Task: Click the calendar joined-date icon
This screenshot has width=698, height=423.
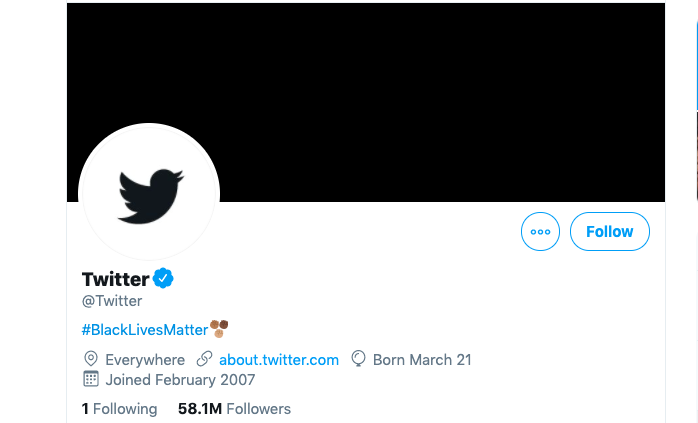Action: [x=91, y=379]
